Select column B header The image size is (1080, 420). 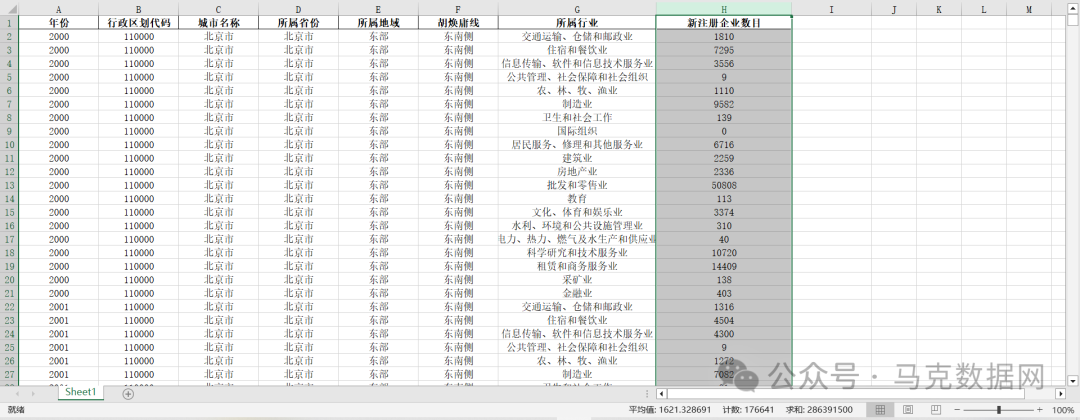click(138, 10)
